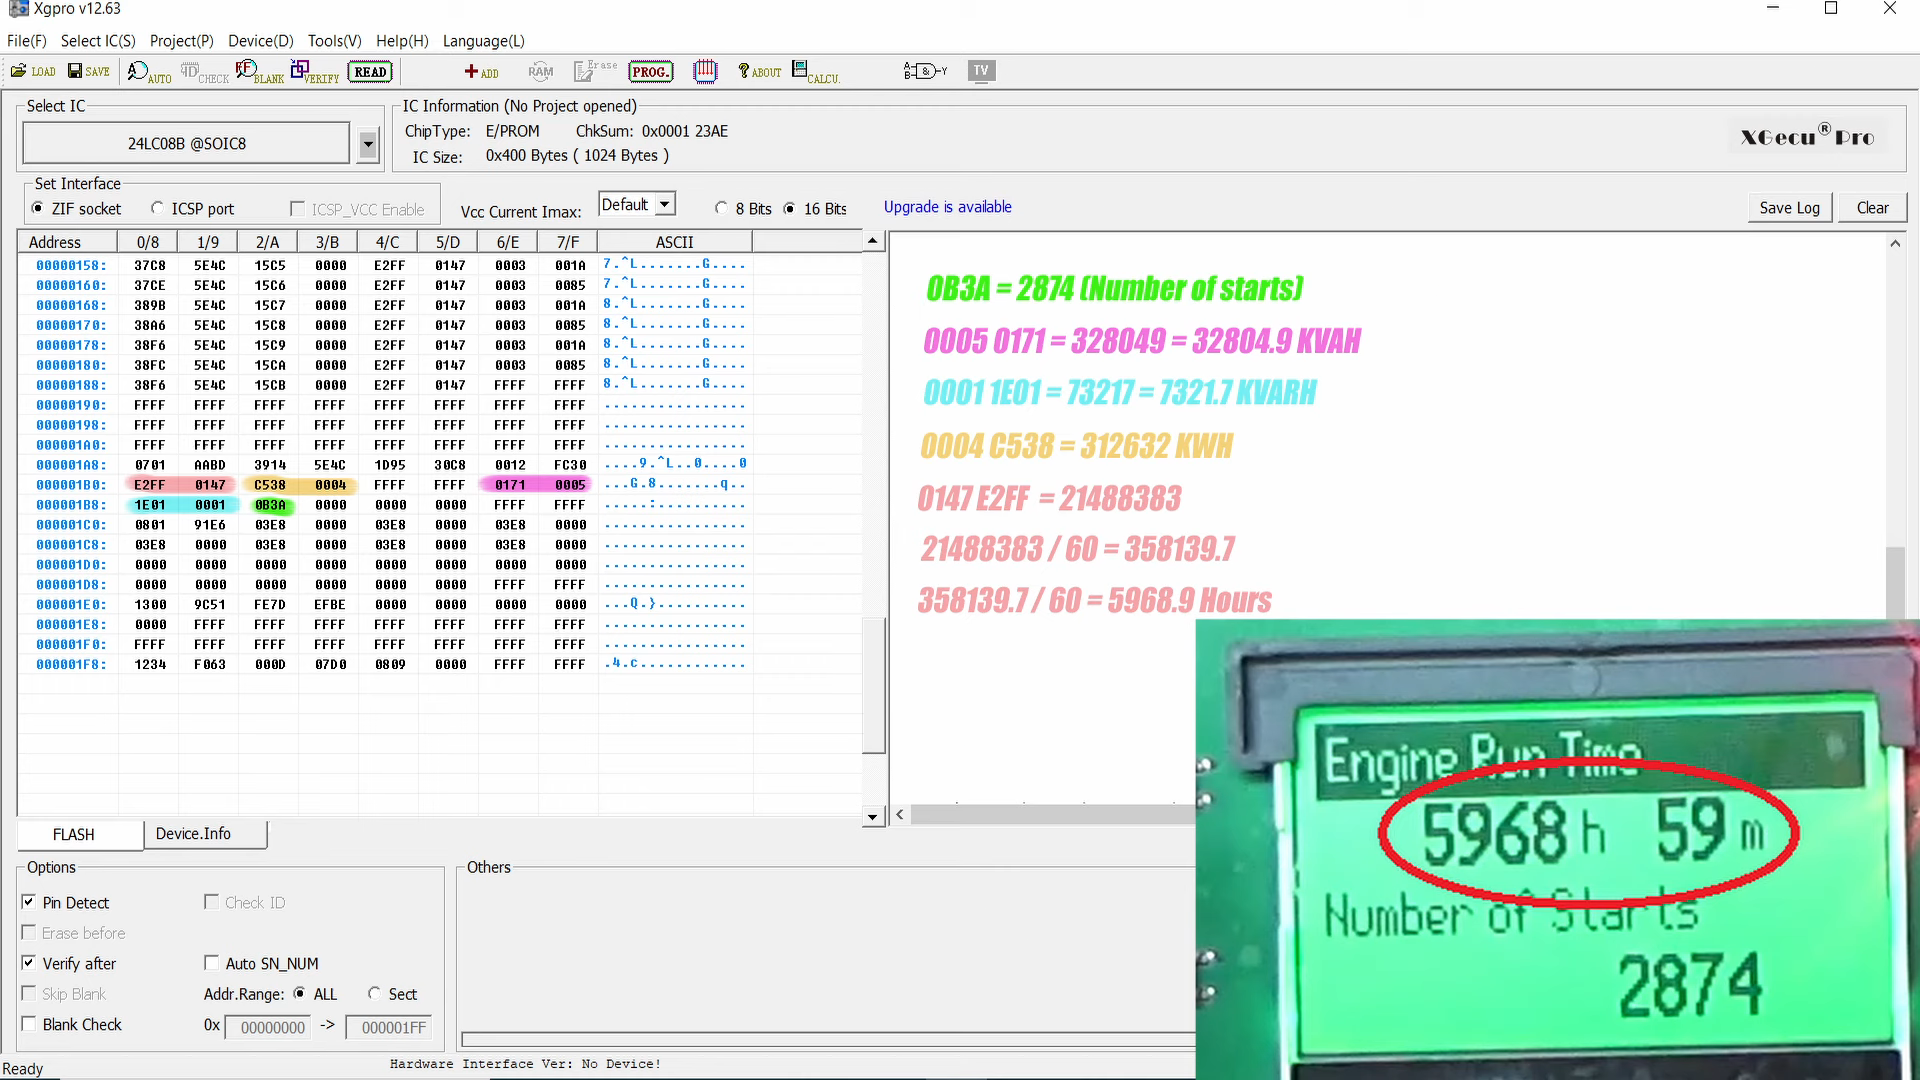Enable the Blank Check checkbox
The width and height of the screenshot is (1920, 1080).
[29, 1024]
